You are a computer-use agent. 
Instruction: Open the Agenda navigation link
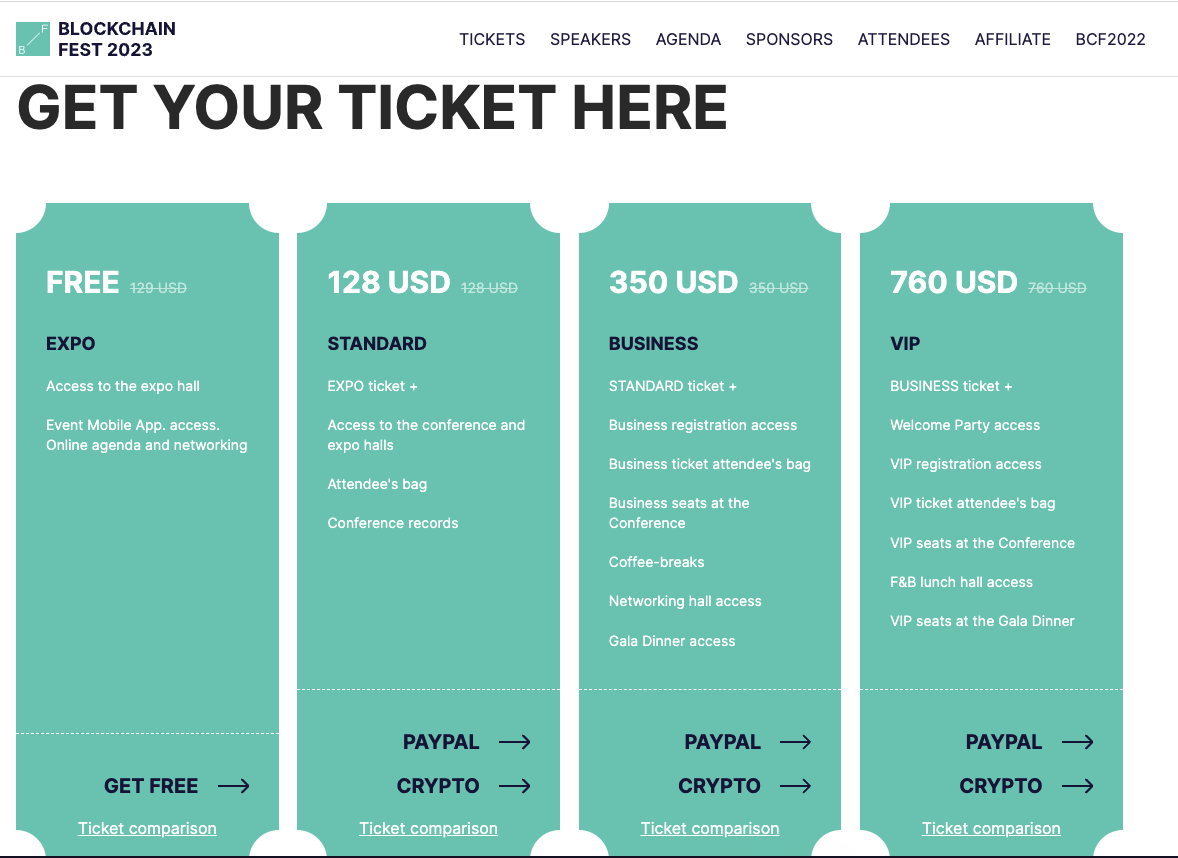click(688, 40)
